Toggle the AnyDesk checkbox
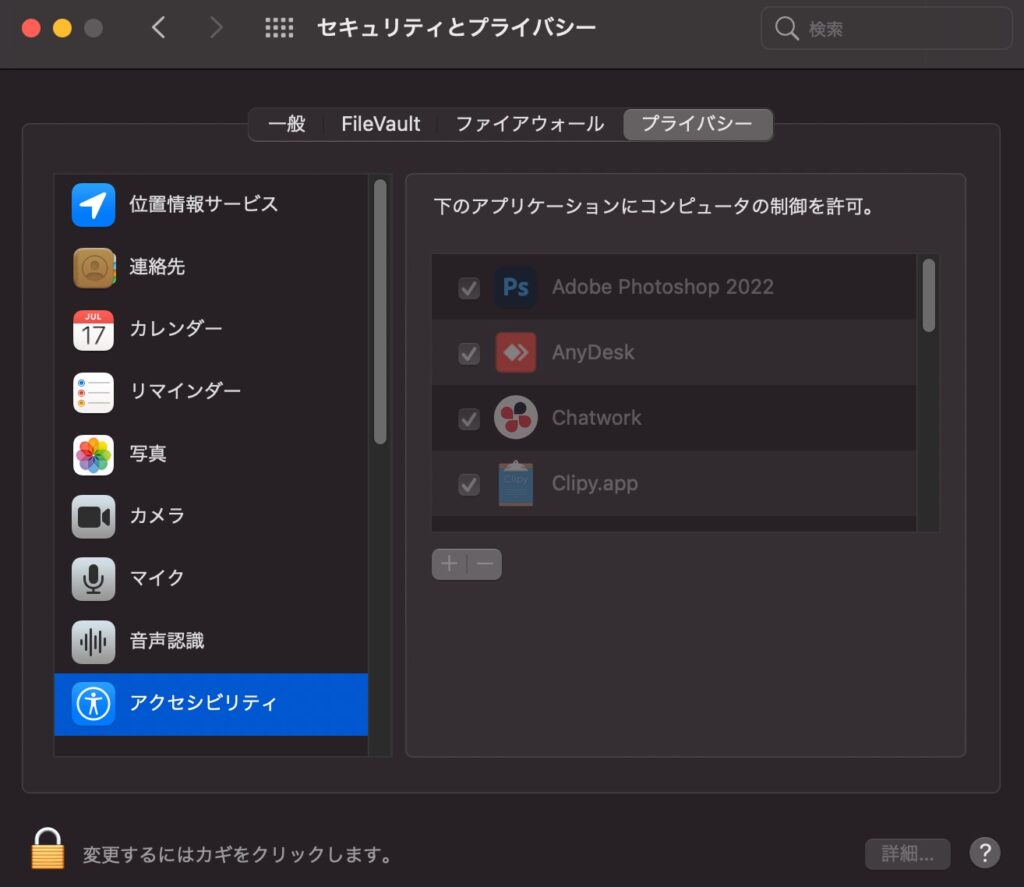 coord(469,353)
